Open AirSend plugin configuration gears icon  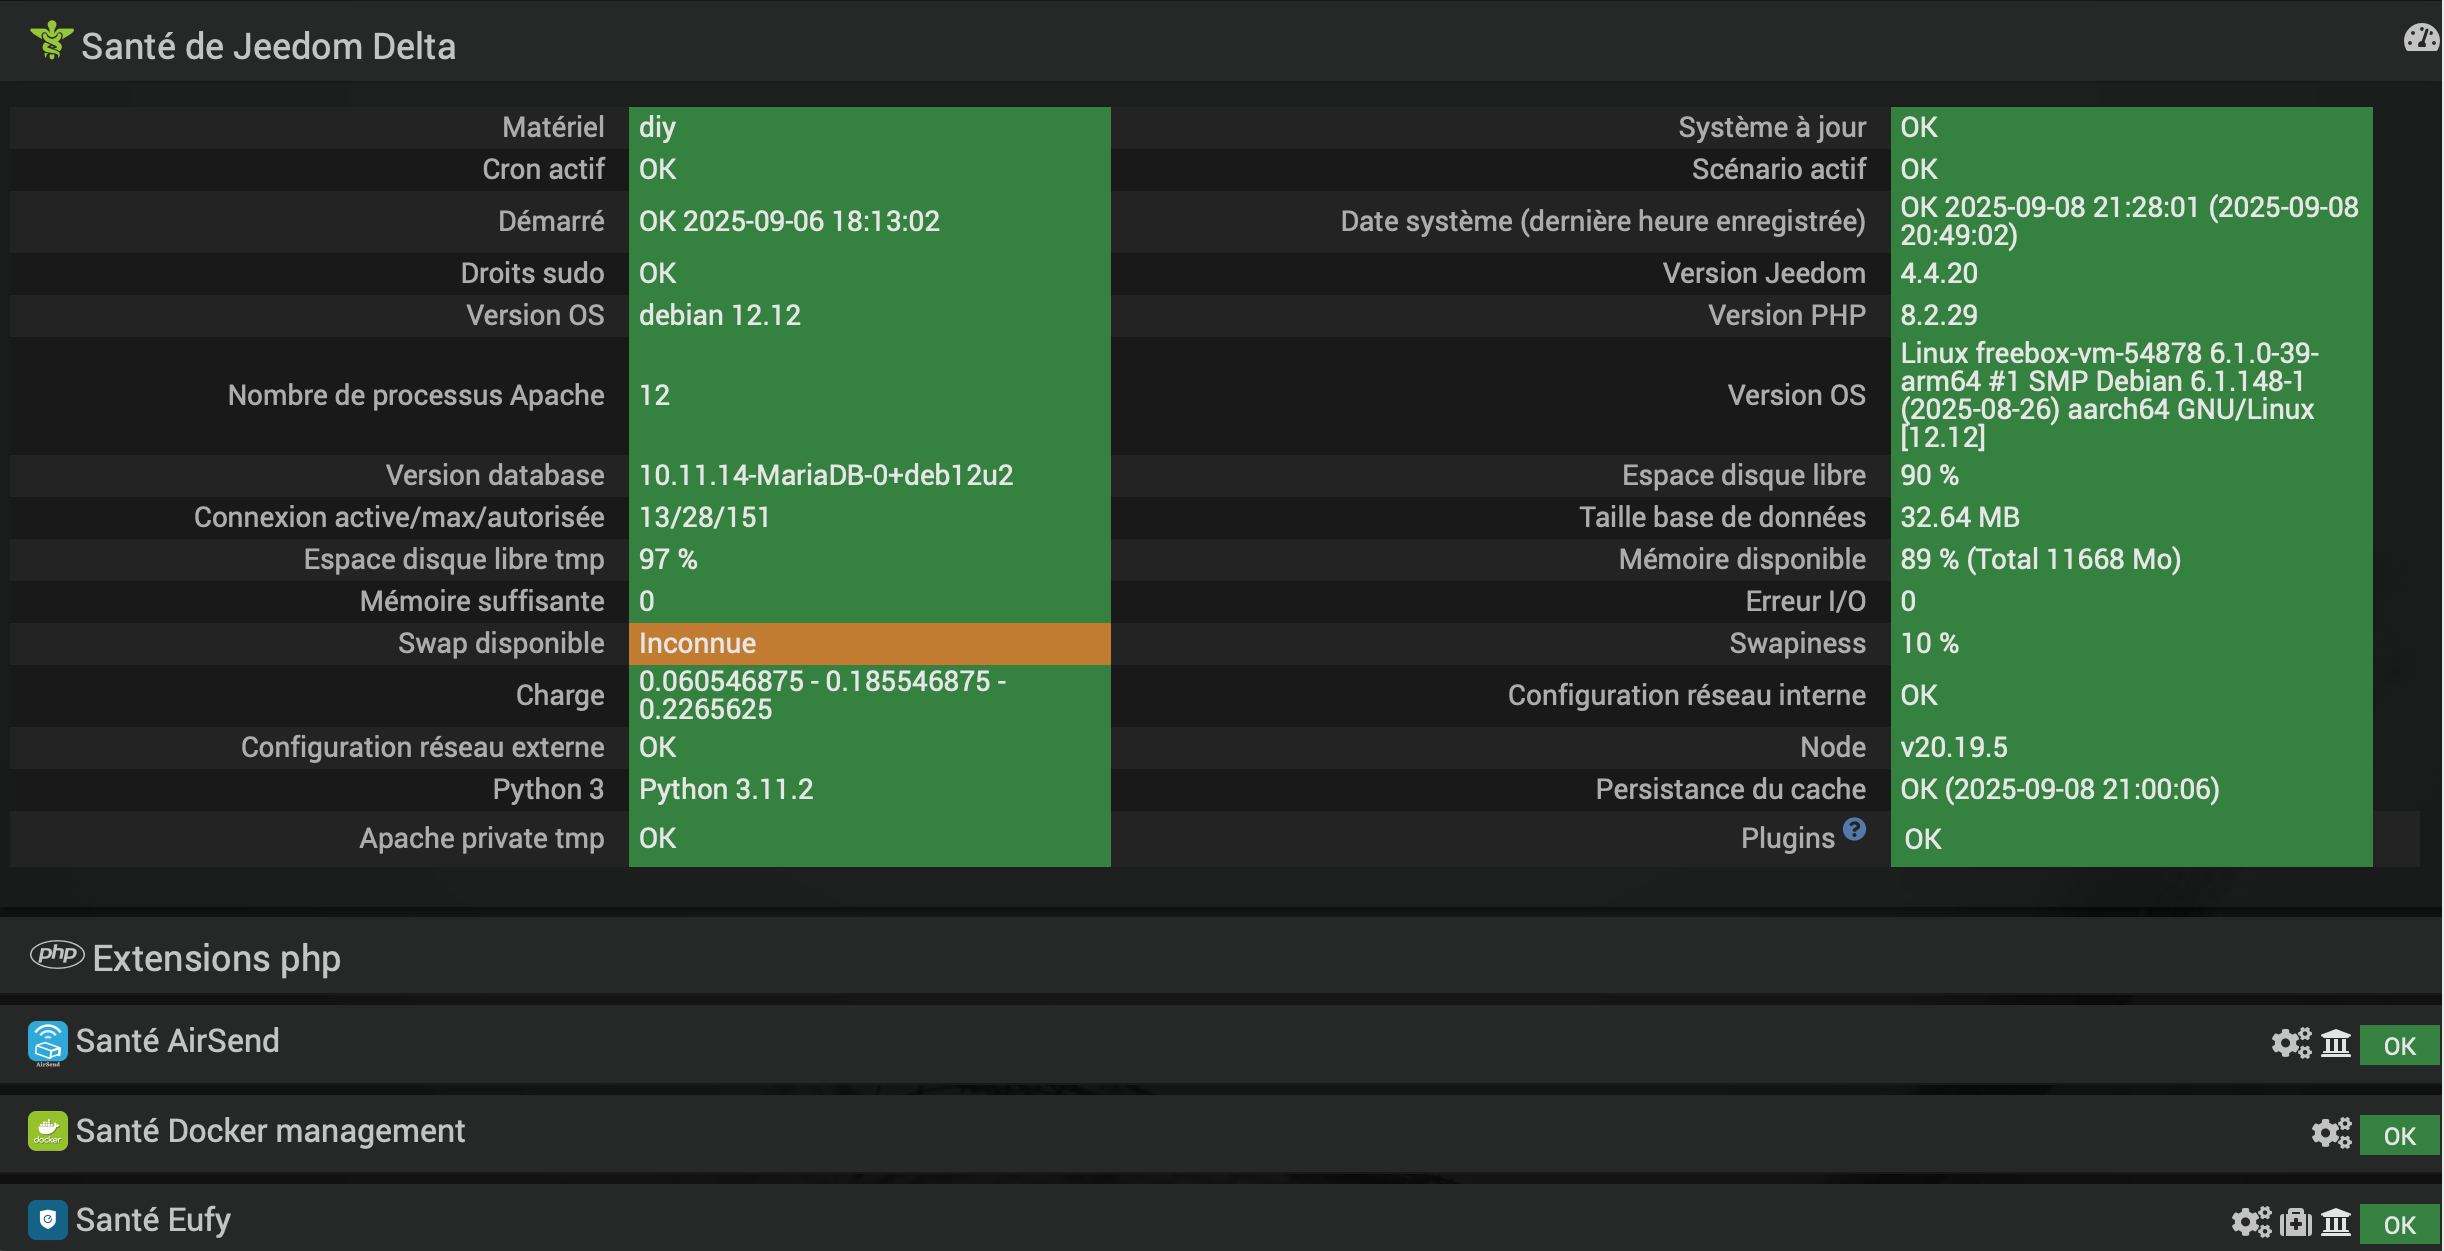[2290, 1043]
